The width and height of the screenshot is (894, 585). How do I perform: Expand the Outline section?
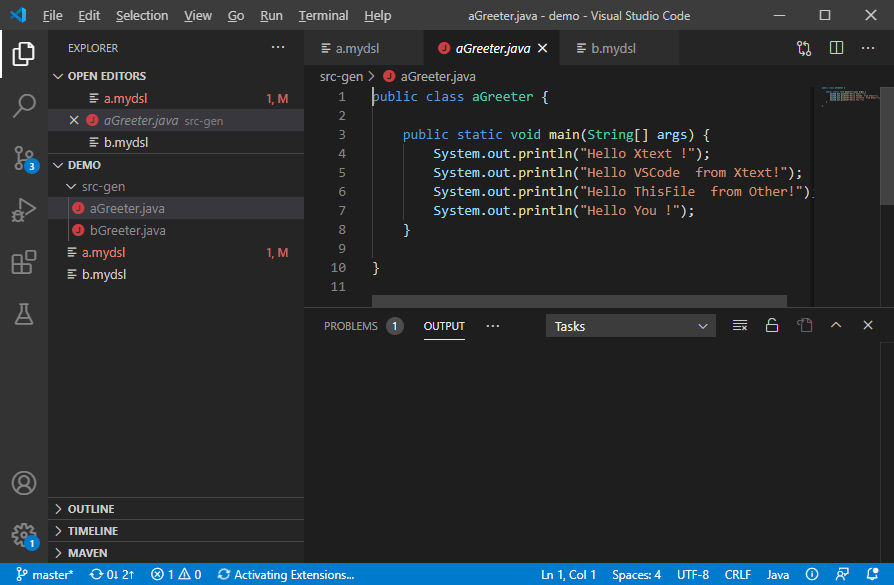pos(176,509)
